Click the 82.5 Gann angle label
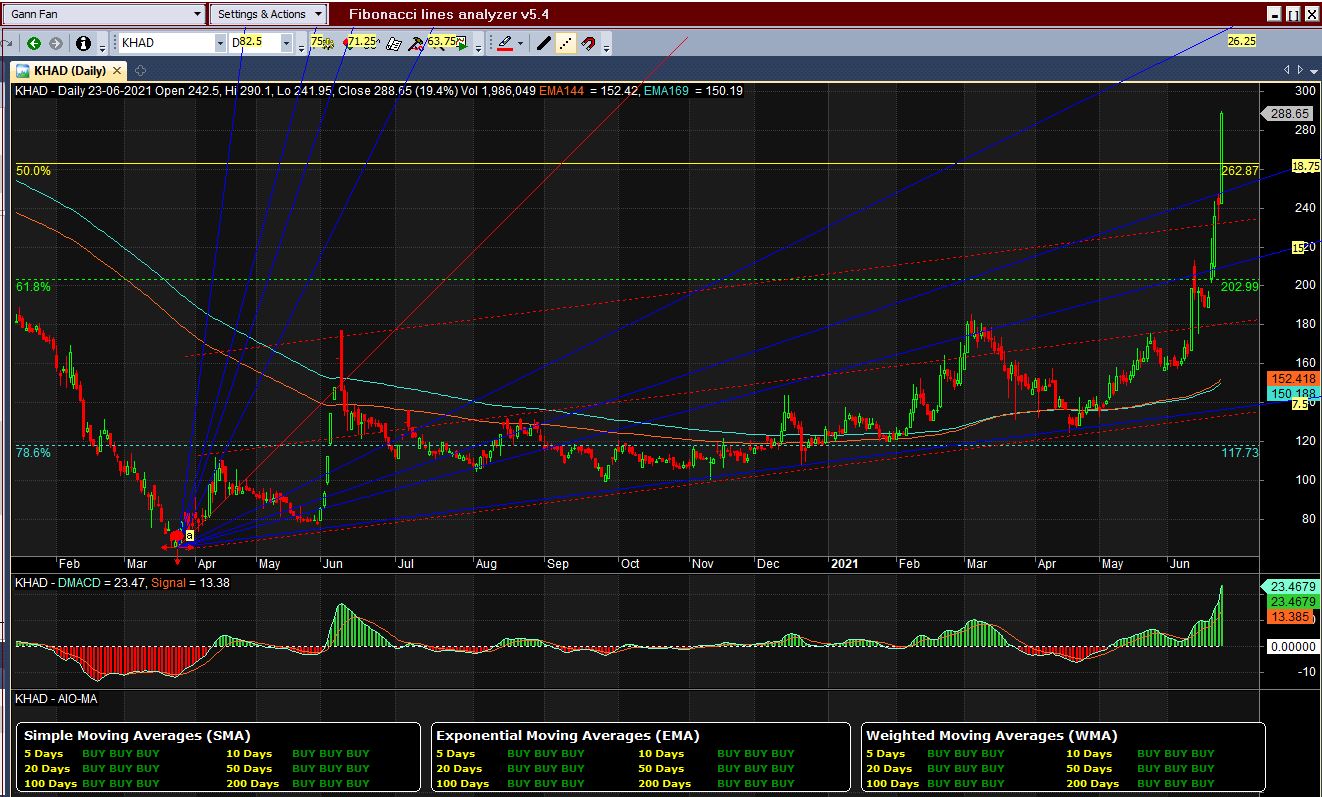The width and height of the screenshot is (1322, 797). 249,41
